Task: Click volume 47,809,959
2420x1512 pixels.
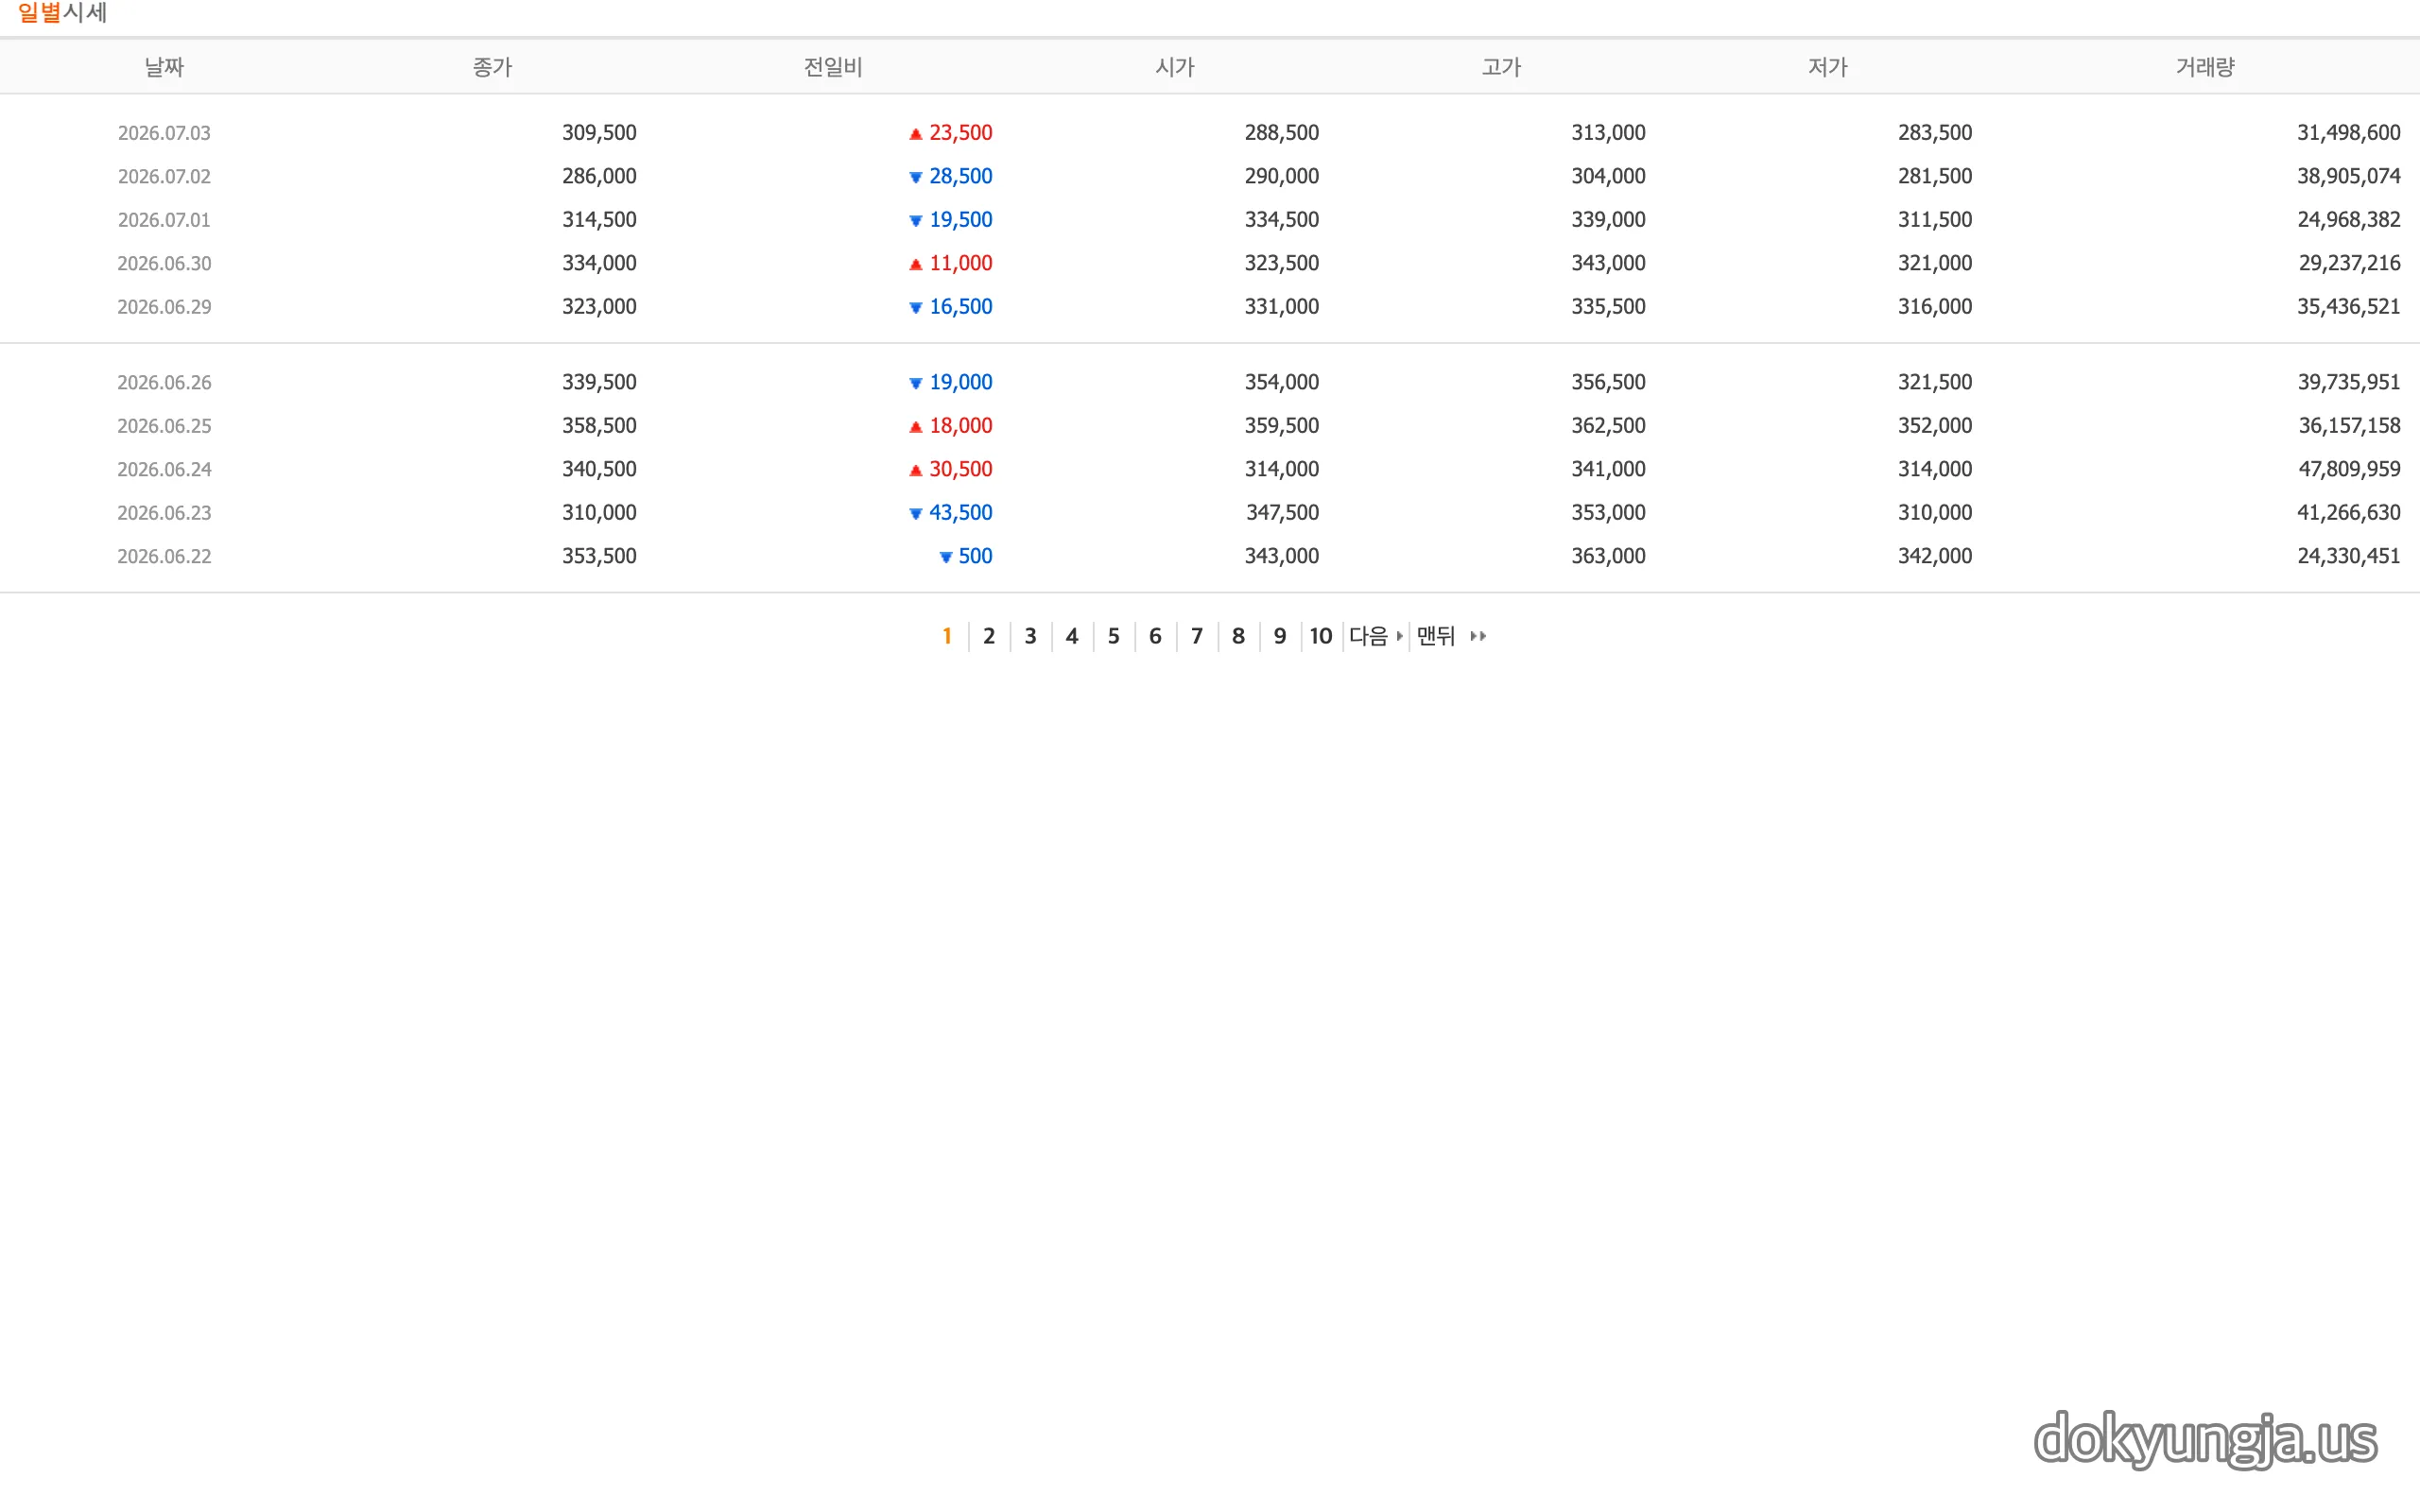Action: click(2348, 469)
